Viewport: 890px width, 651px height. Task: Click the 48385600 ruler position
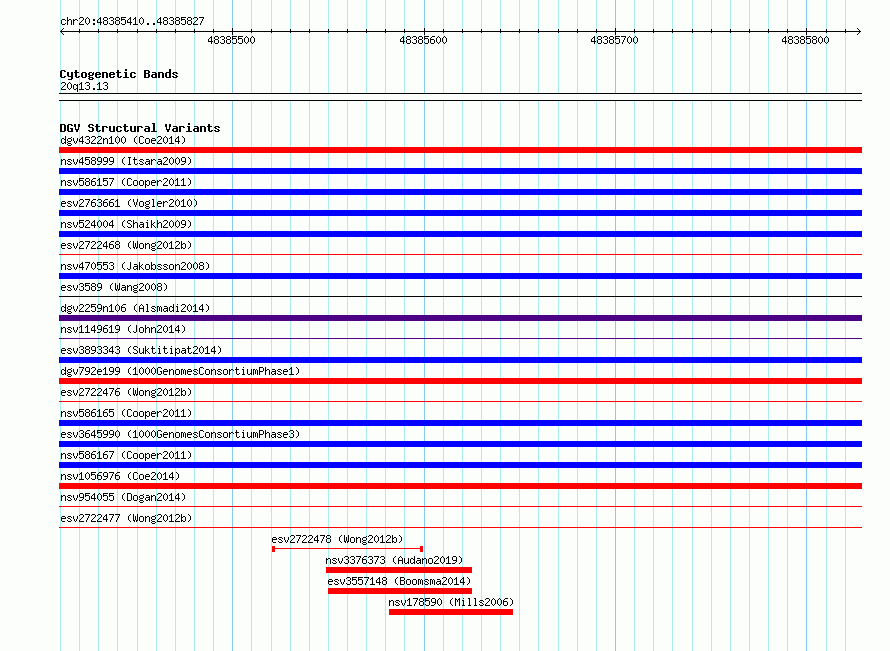click(x=423, y=40)
